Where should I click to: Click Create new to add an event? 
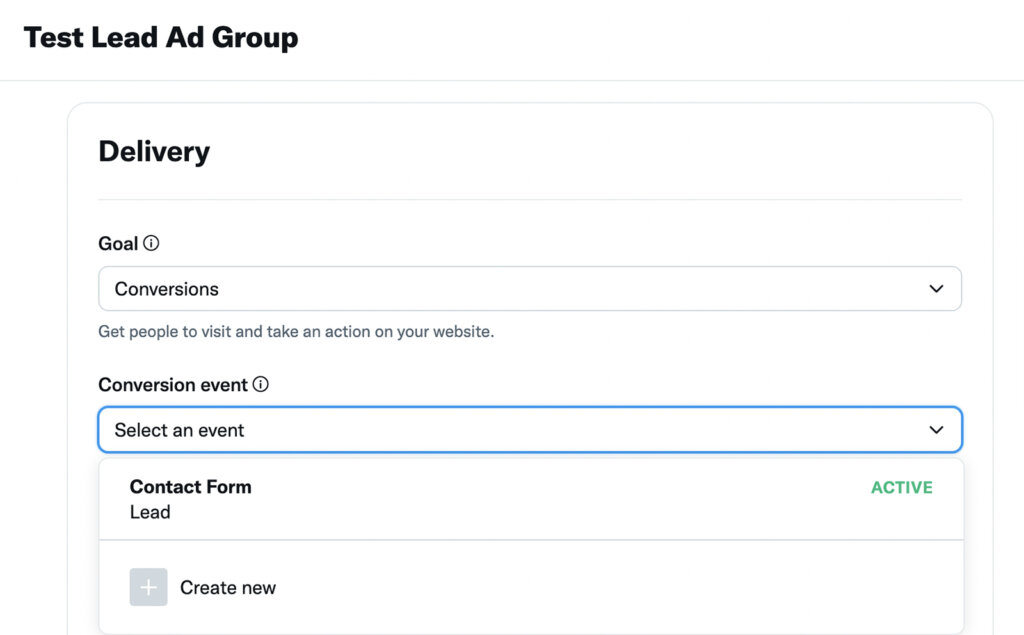point(228,587)
